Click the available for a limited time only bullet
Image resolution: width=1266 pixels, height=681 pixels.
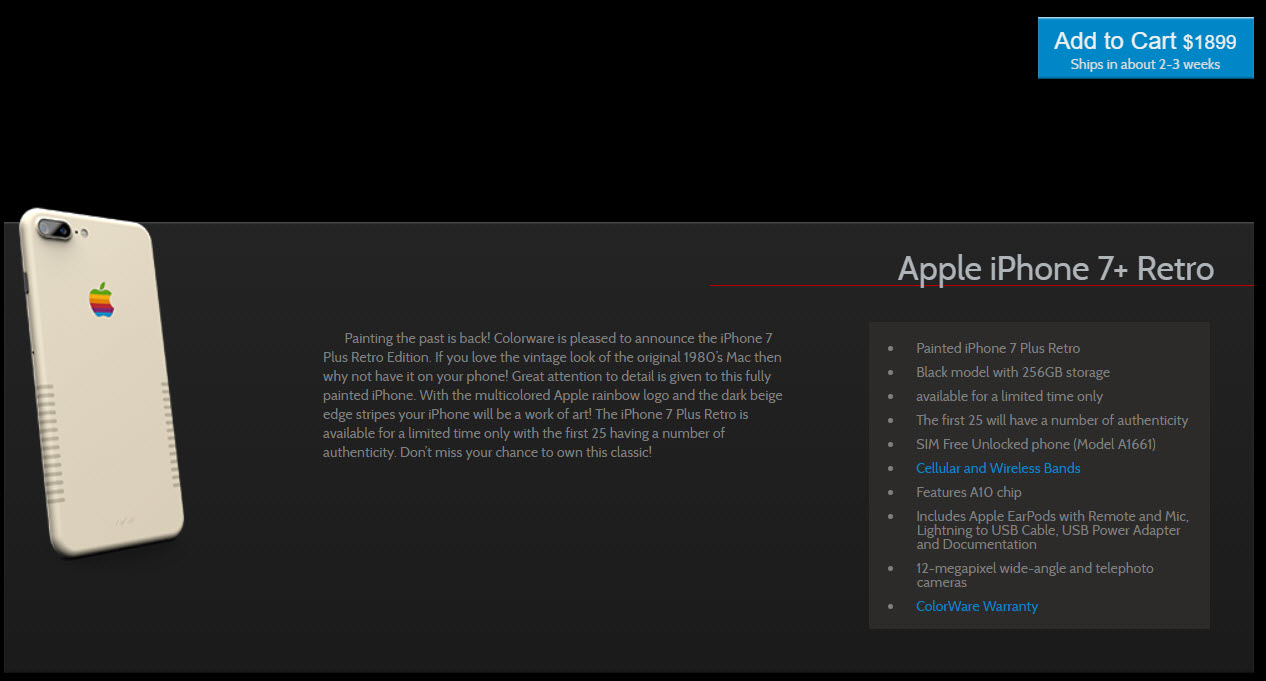tap(1009, 396)
